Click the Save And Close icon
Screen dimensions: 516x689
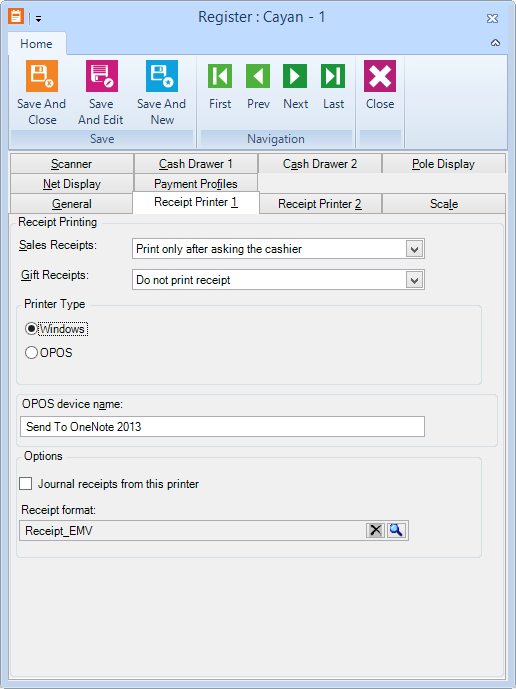42,76
